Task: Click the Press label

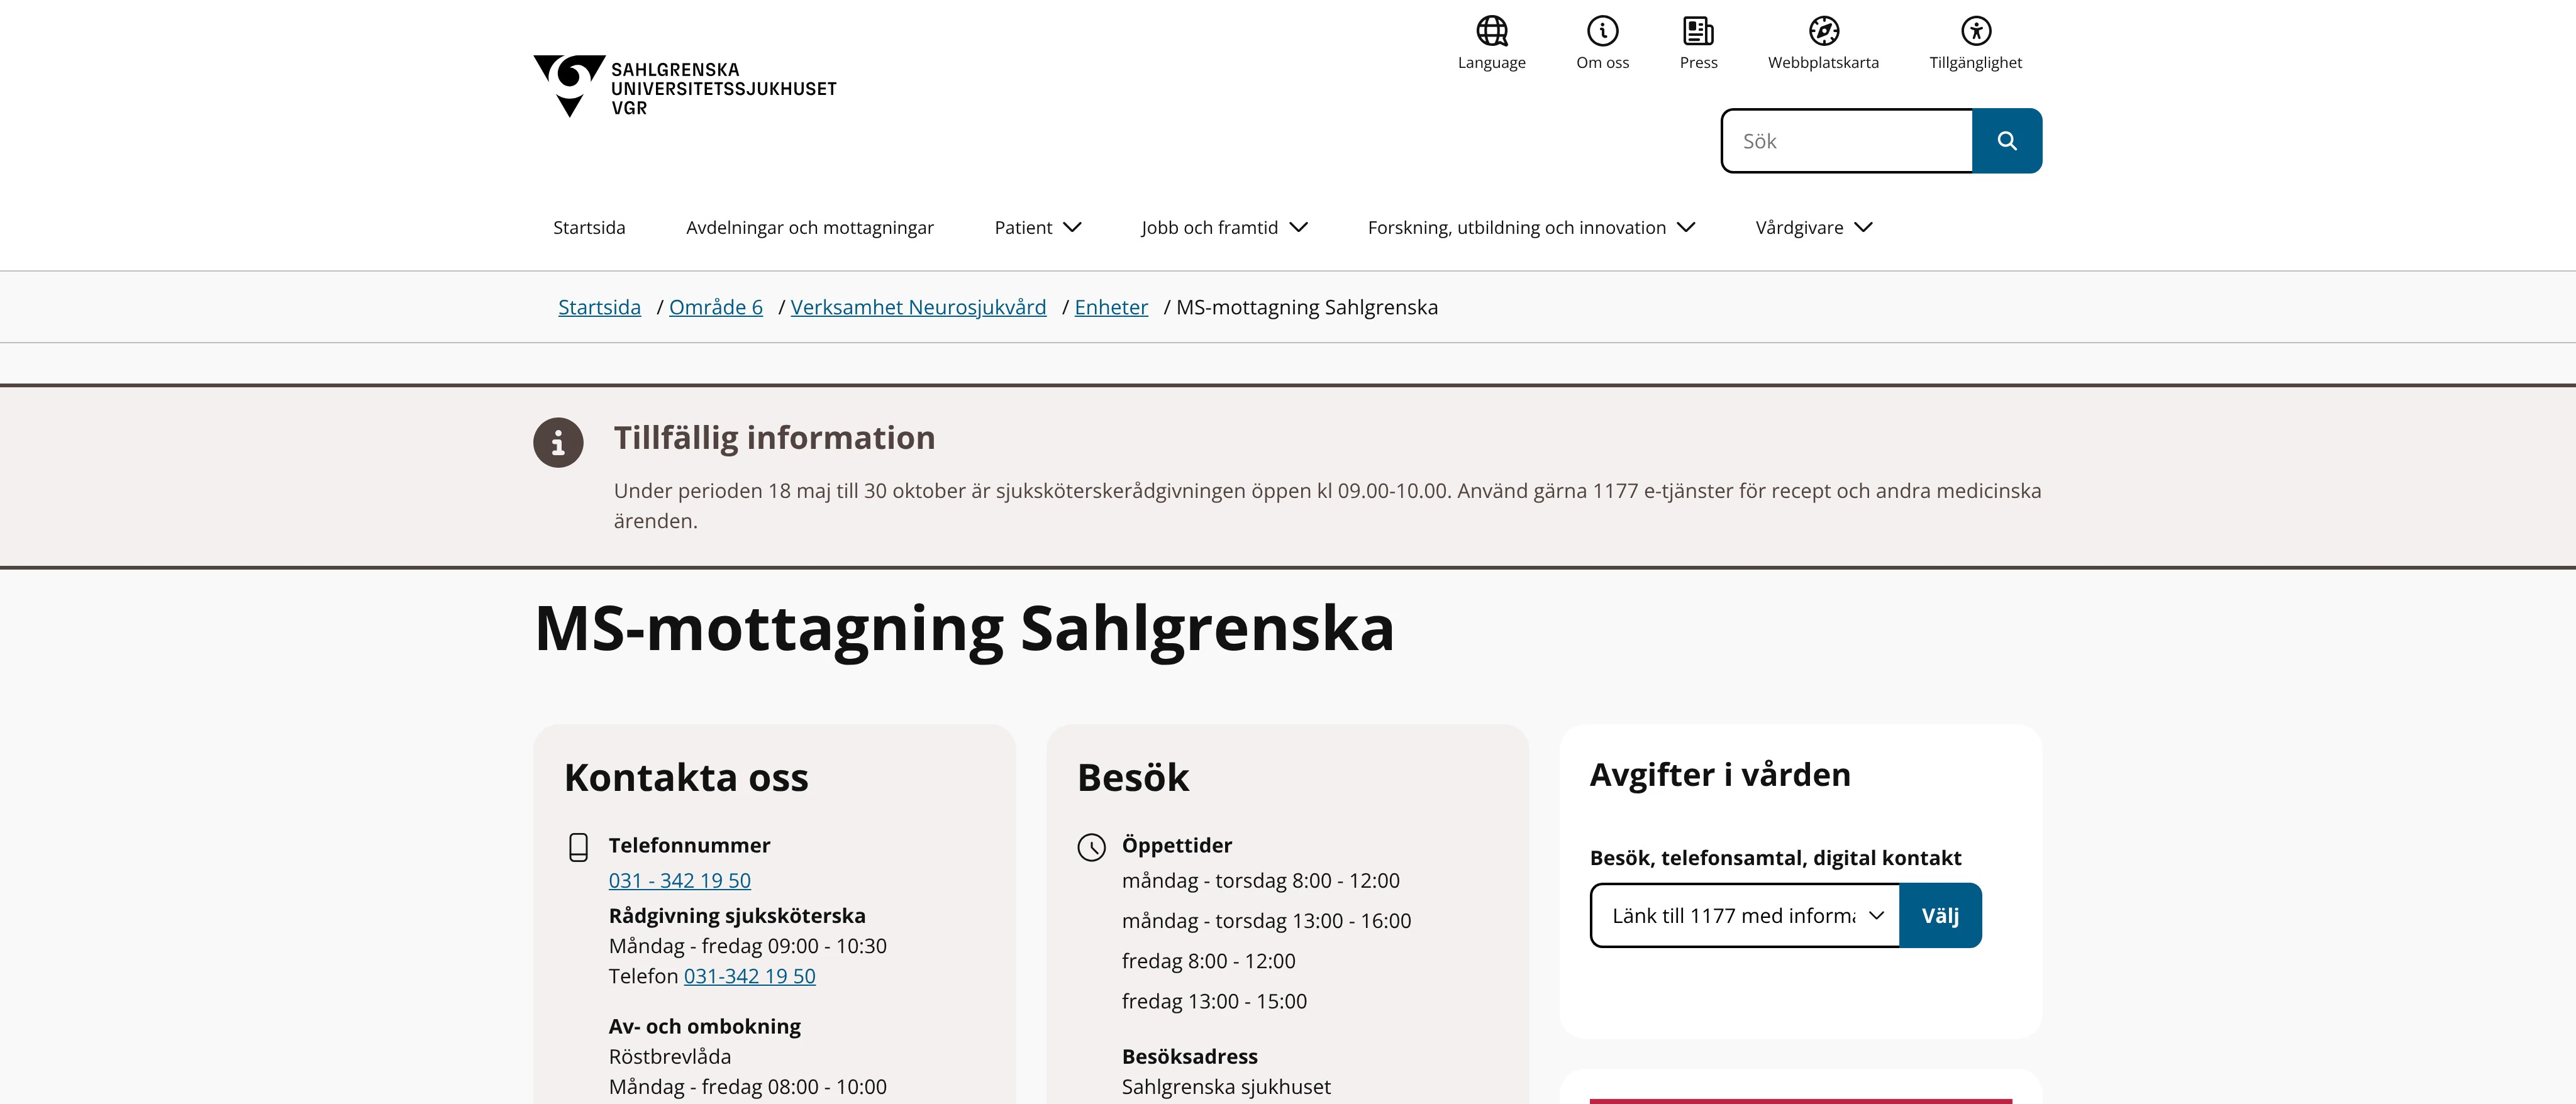Action: coord(1698,62)
